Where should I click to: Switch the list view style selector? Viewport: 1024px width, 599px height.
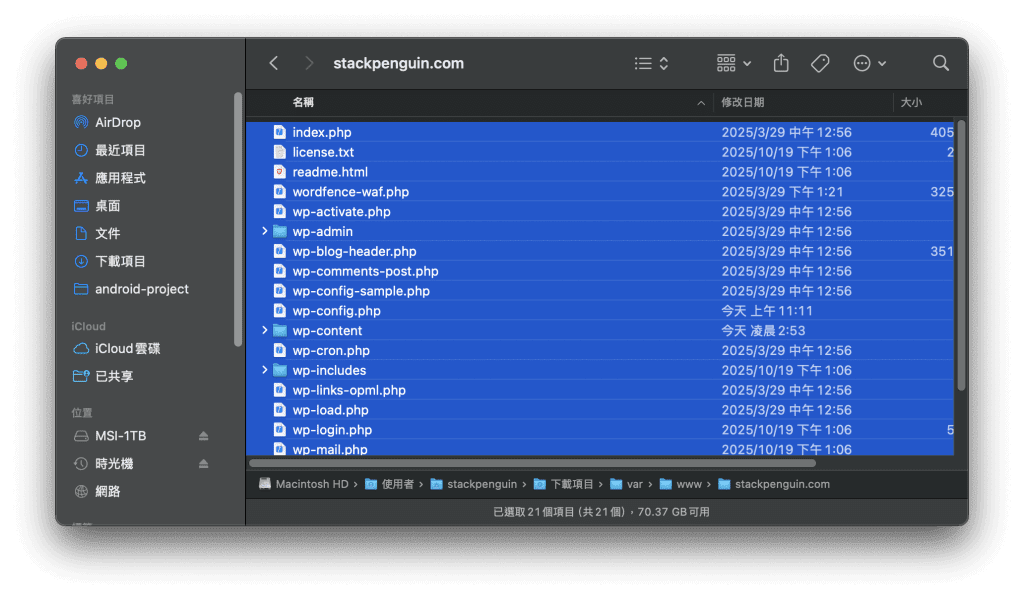pyautogui.click(x=651, y=63)
